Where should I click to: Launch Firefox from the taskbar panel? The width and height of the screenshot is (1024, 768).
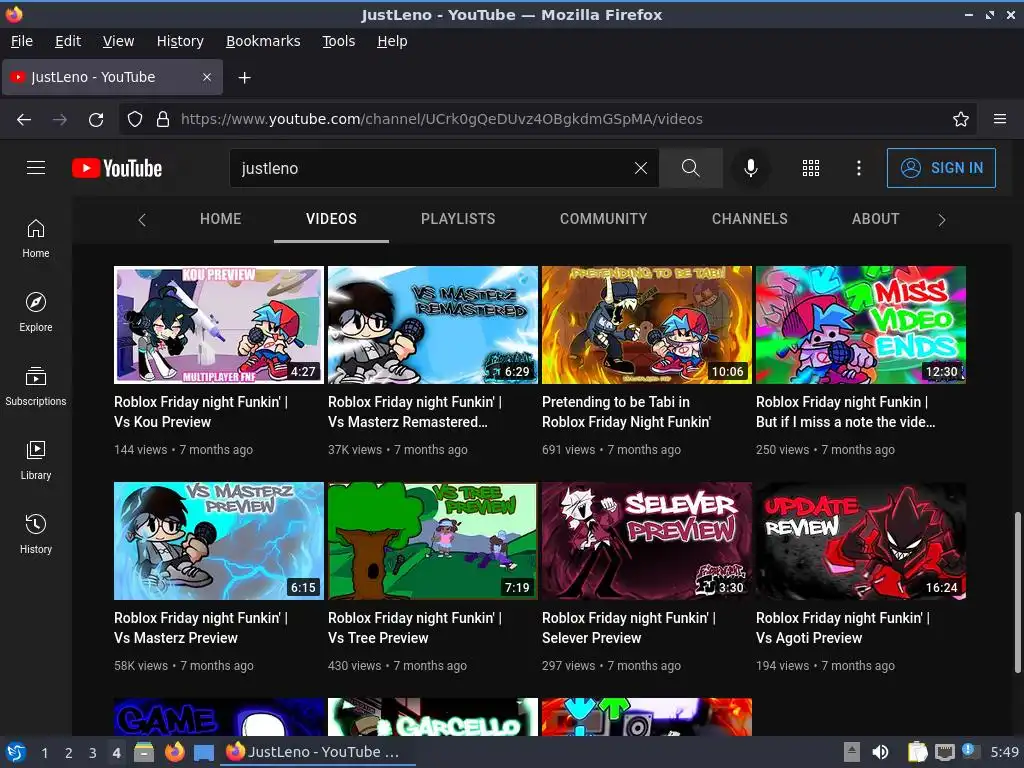click(x=174, y=752)
